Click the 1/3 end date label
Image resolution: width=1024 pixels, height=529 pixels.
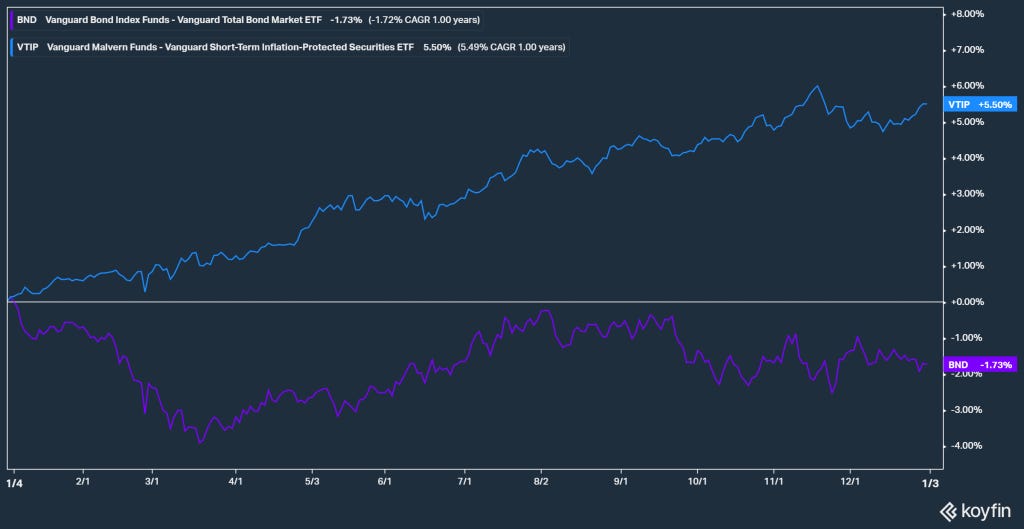(x=930, y=481)
